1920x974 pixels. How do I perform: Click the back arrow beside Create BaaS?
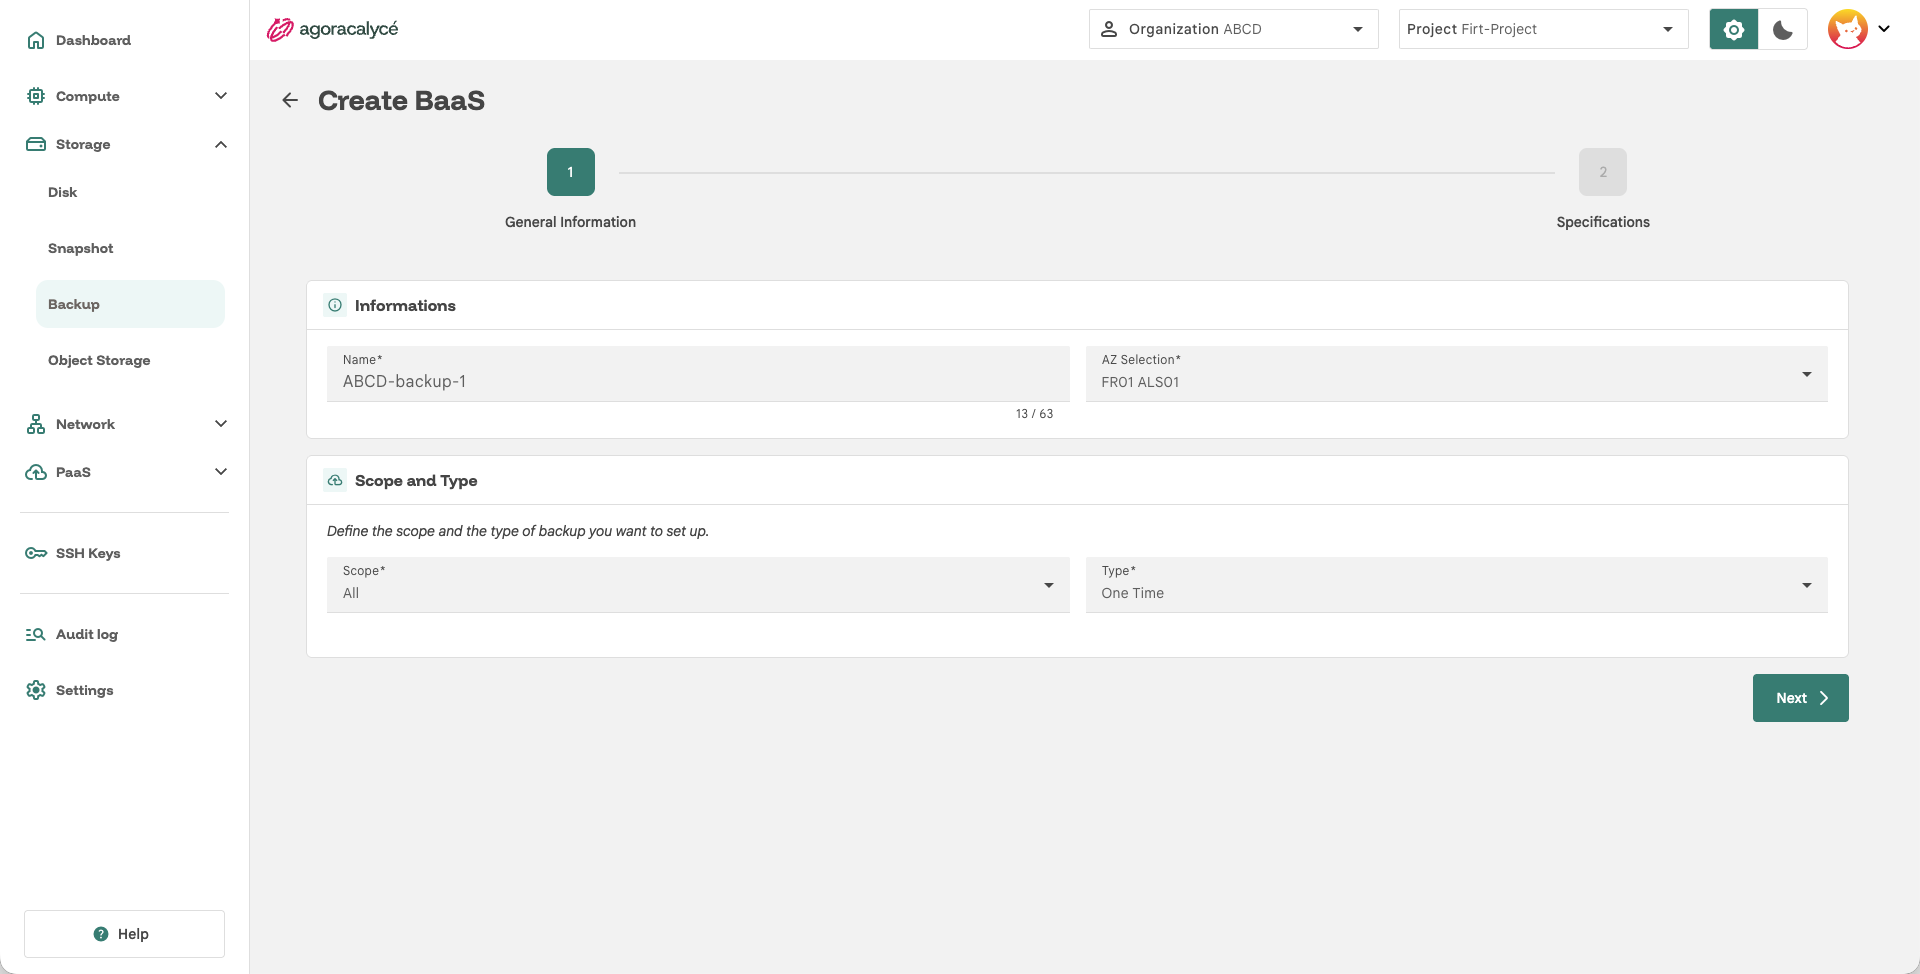(290, 100)
